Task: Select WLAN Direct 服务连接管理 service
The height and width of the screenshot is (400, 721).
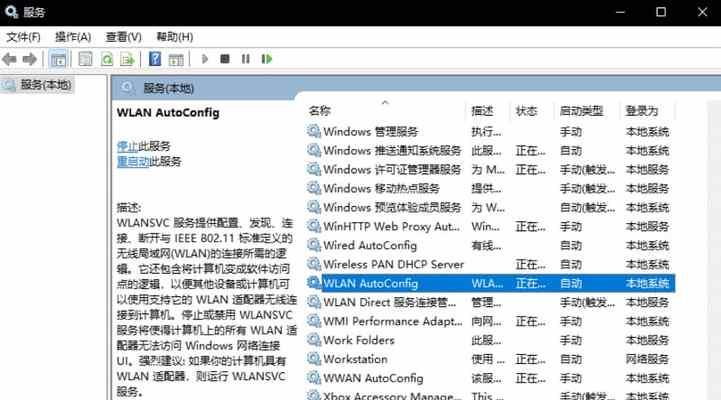Action: click(389, 302)
